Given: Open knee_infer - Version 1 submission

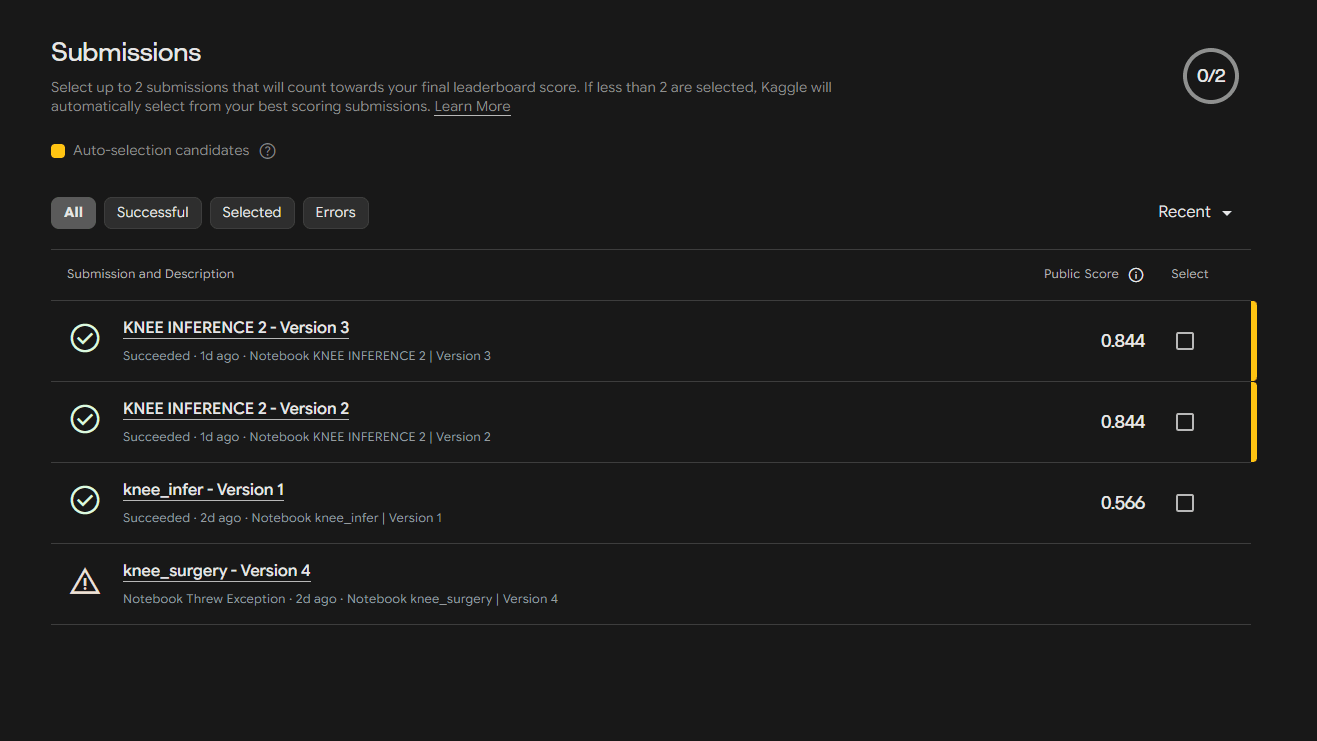Looking at the screenshot, I should click(x=203, y=490).
